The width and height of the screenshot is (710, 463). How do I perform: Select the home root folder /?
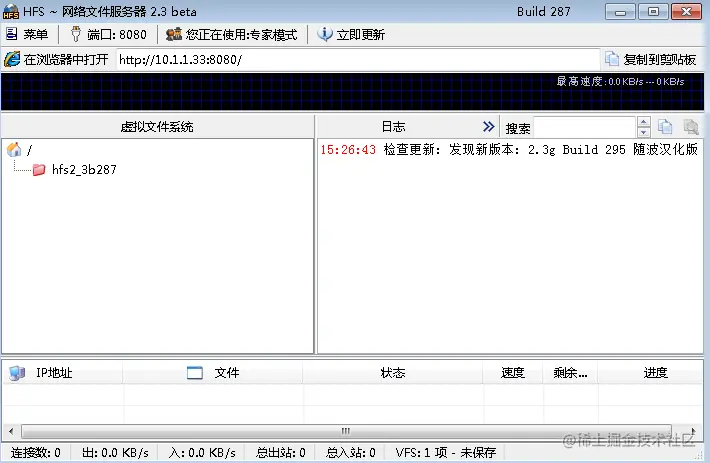coord(19,149)
